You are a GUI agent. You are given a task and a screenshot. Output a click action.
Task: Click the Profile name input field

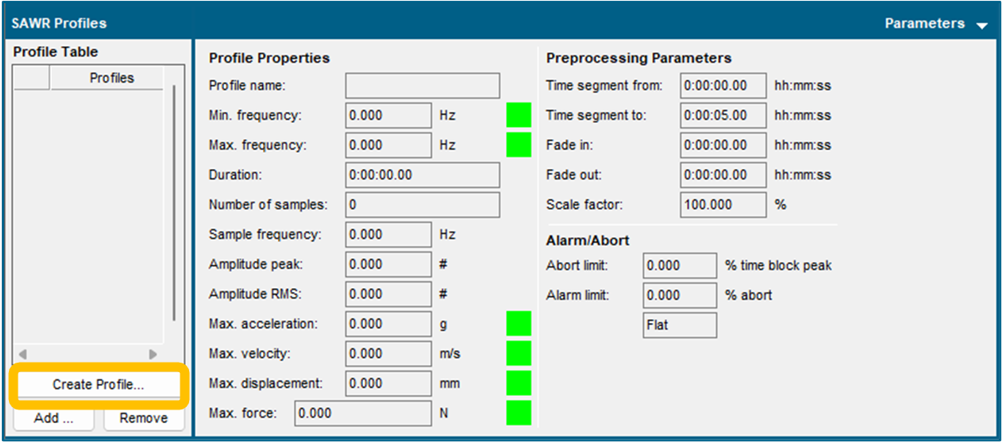click(x=422, y=86)
